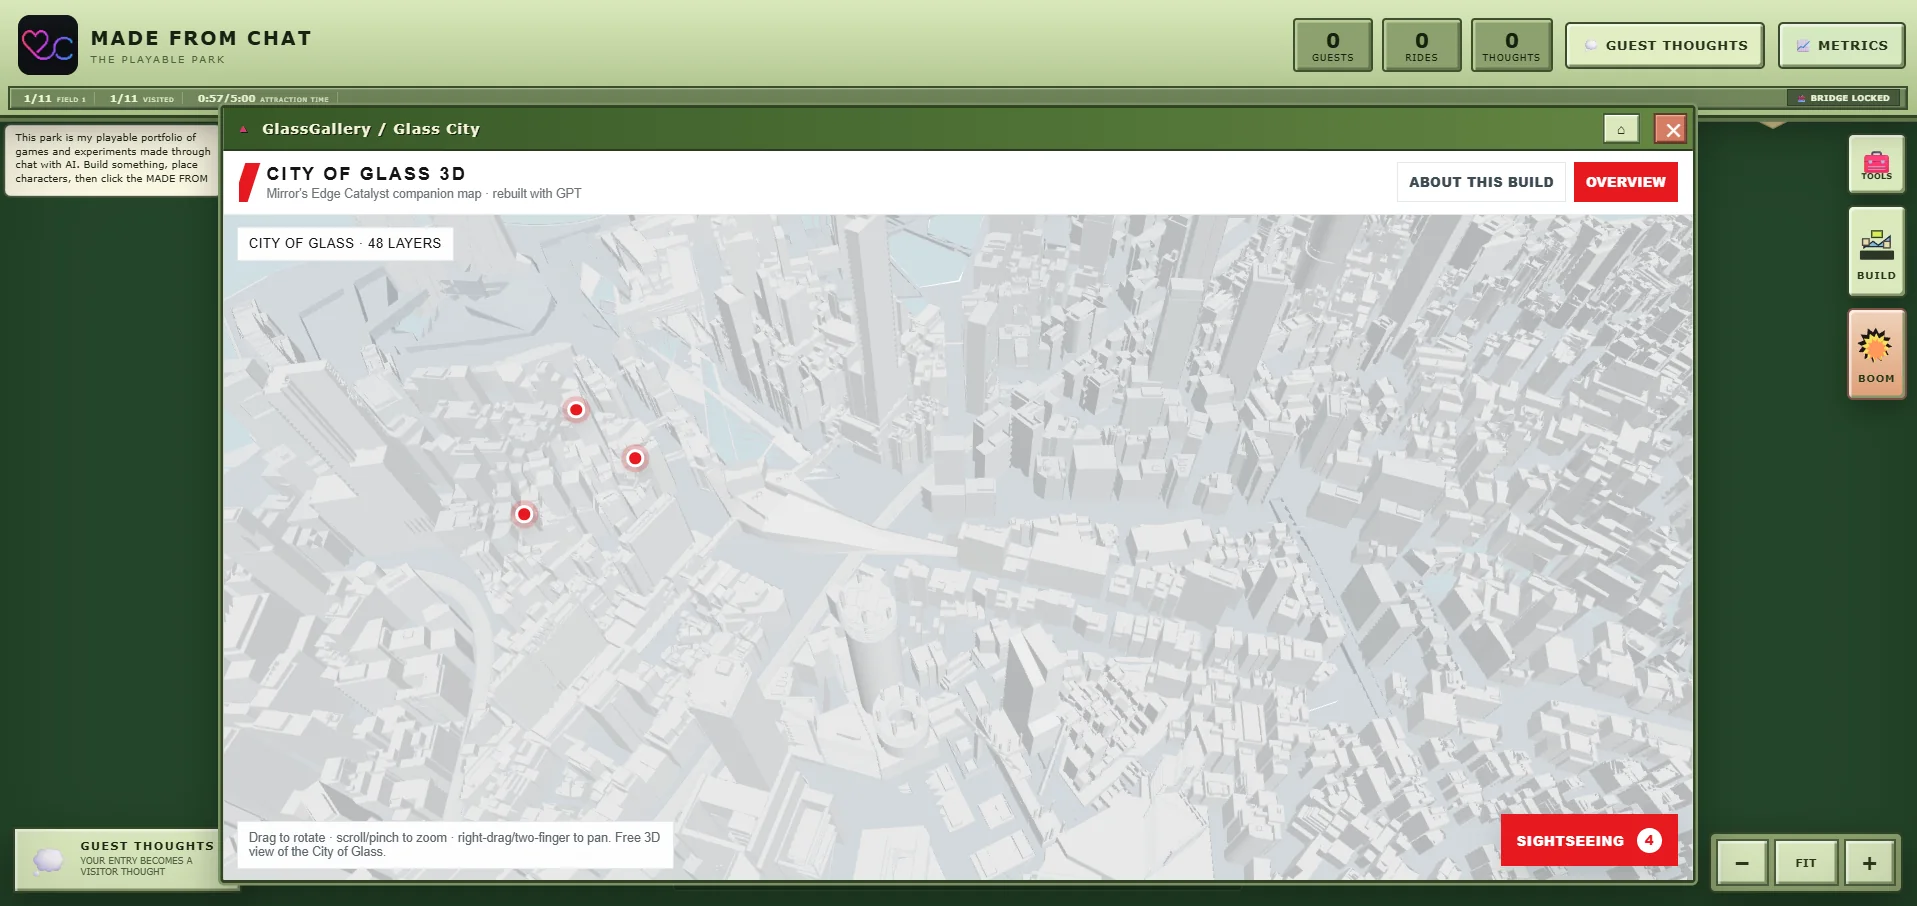The height and width of the screenshot is (906, 1917).
Task: Select the middle-right red map marker
Action: tap(635, 458)
